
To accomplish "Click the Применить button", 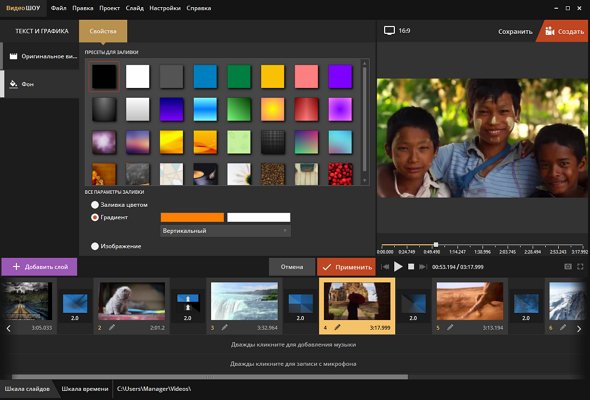I will coord(346,267).
